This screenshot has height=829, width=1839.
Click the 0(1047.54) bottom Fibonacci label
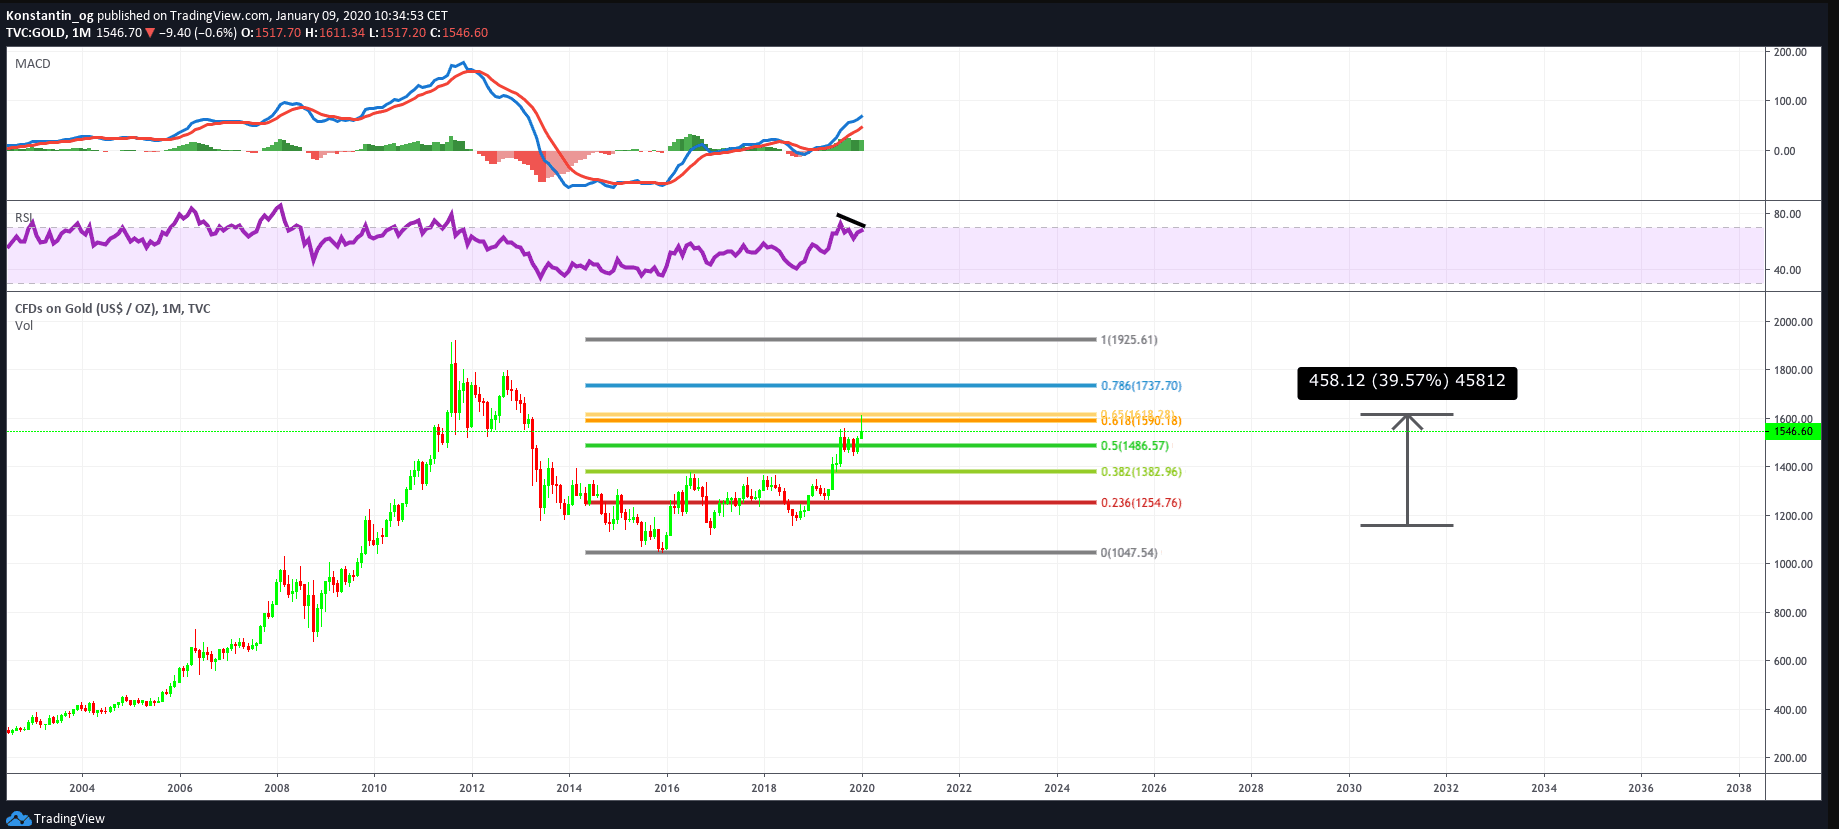pyautogui.click(x=1129, y=553)
